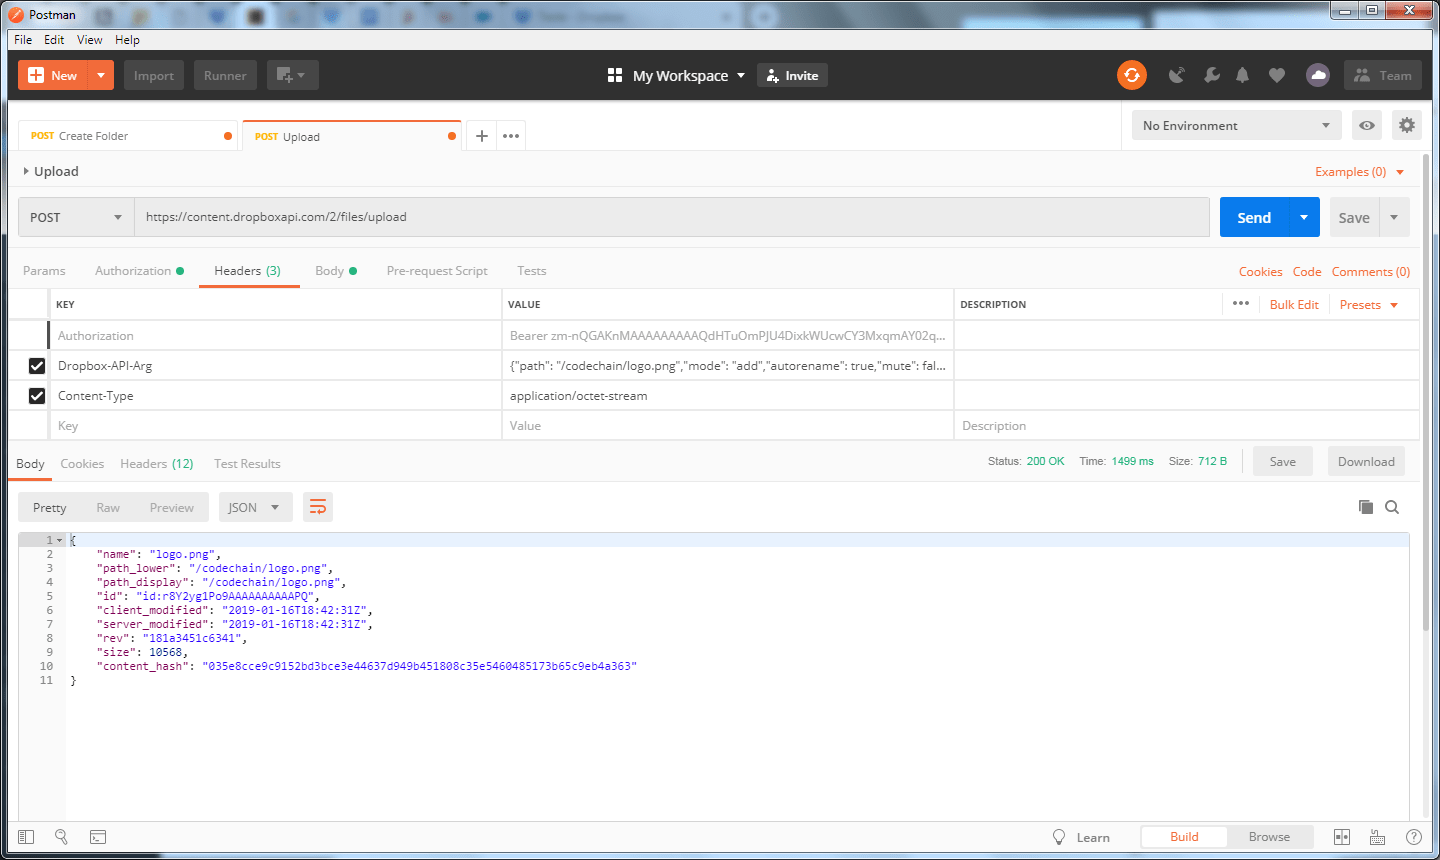Open the Send button dropdown arrow
The height and width of the screenshot is (860, 1440).
[1304, 217]
